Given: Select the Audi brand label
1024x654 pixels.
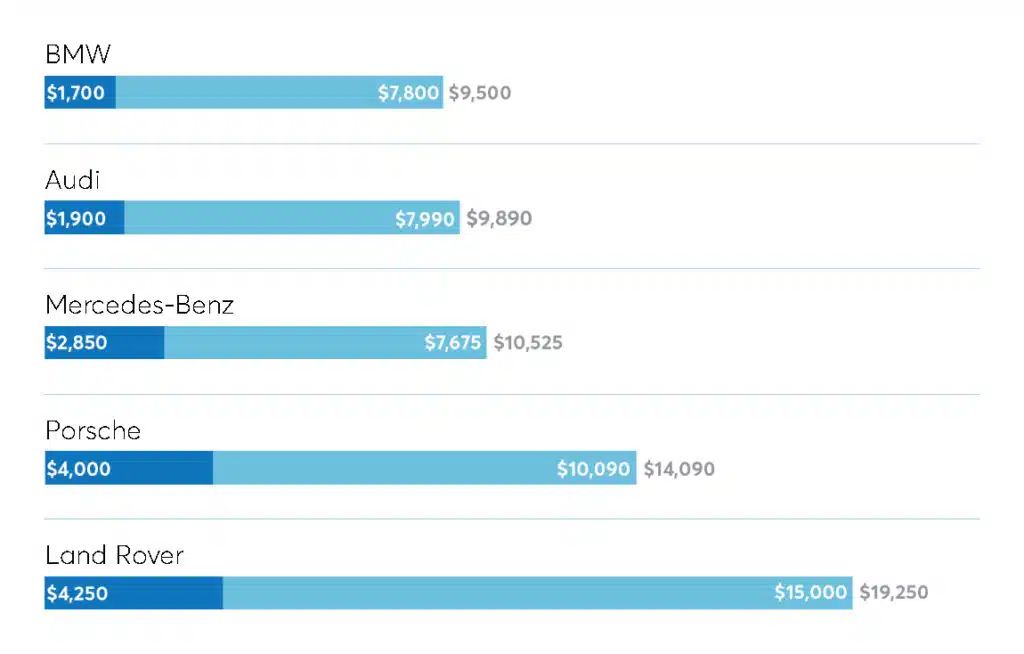Looking at the screenshot, I should coord(72,180).
